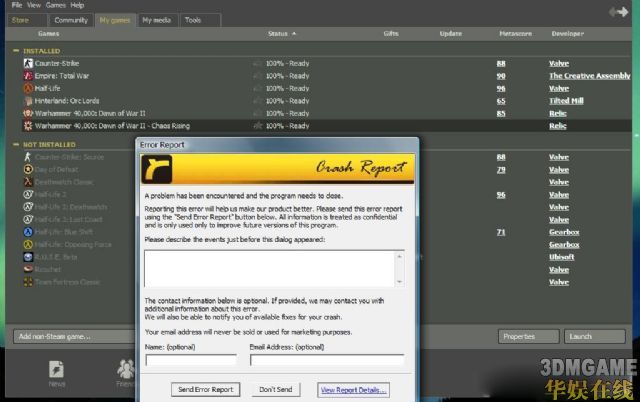Sort by the Developer column header
The width and height of the screenshot is (640, 402).
(567, 33)
